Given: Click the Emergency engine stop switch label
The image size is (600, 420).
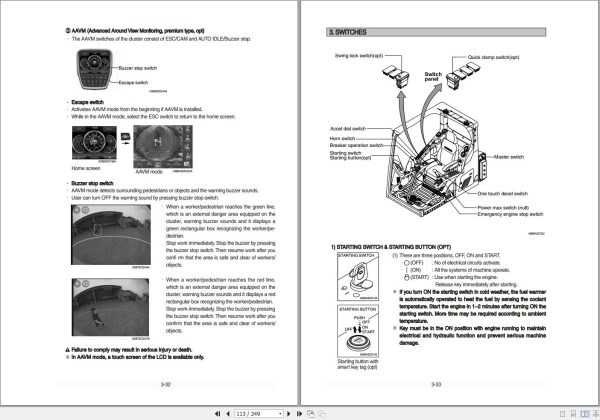Looking at the screenshot, I should [510, 214].
